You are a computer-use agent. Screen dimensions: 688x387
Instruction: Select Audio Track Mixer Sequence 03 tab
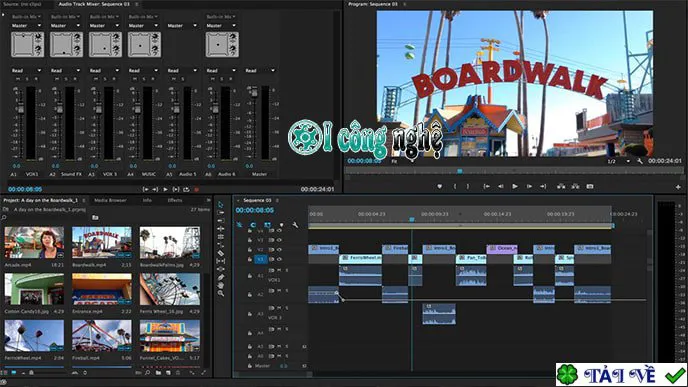[x=94, y=4]
